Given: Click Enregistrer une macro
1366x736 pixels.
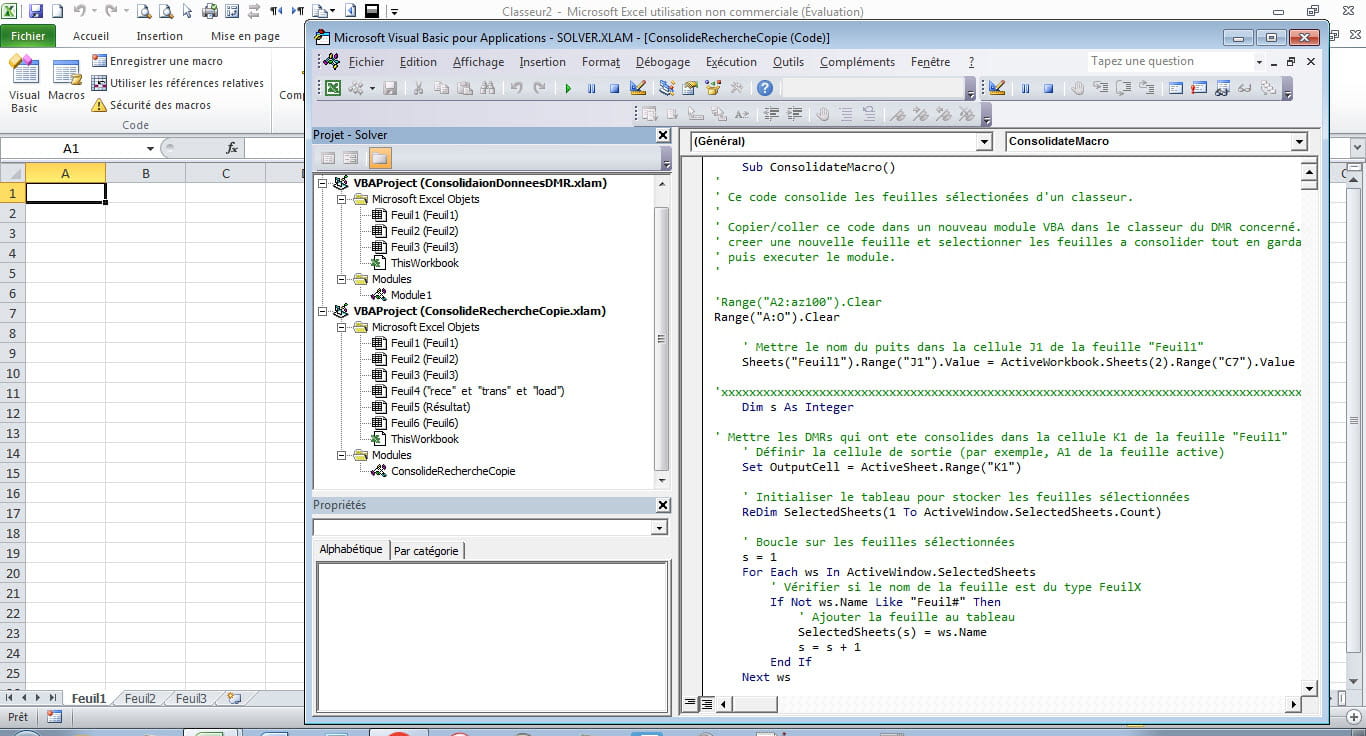Looking at the screenshot, I should click(x=157, y=61).
